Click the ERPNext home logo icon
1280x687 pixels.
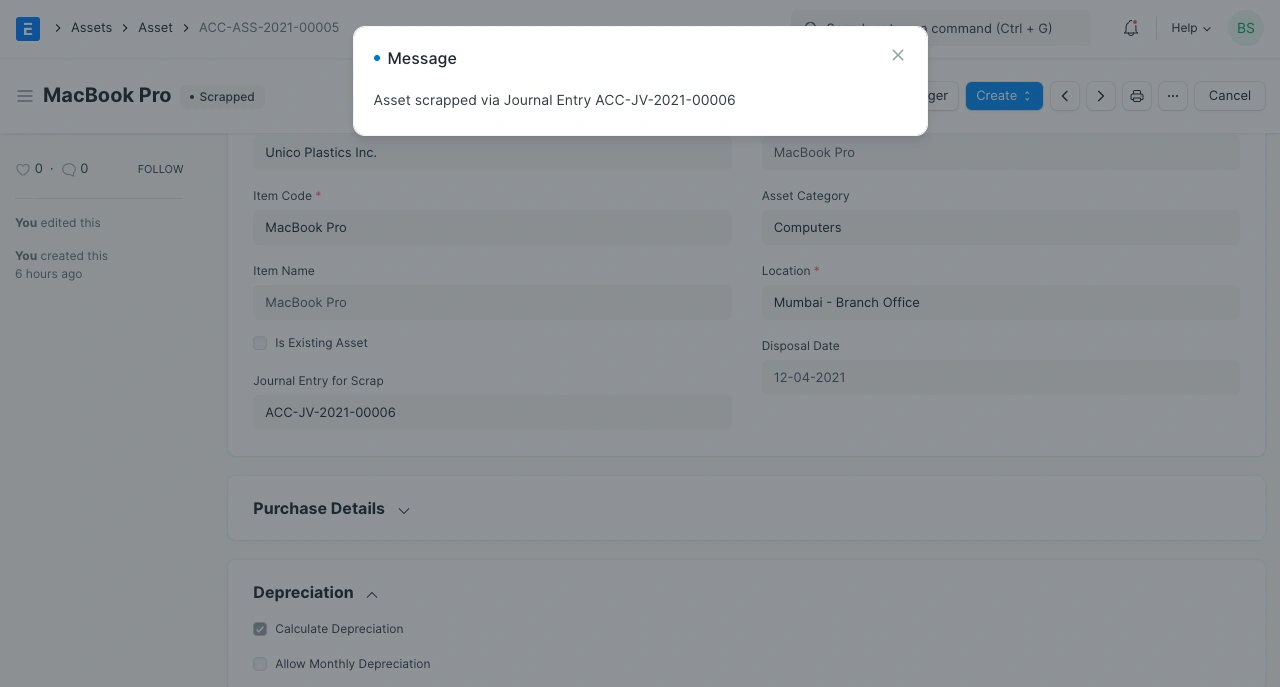click(x=28, y=28)
